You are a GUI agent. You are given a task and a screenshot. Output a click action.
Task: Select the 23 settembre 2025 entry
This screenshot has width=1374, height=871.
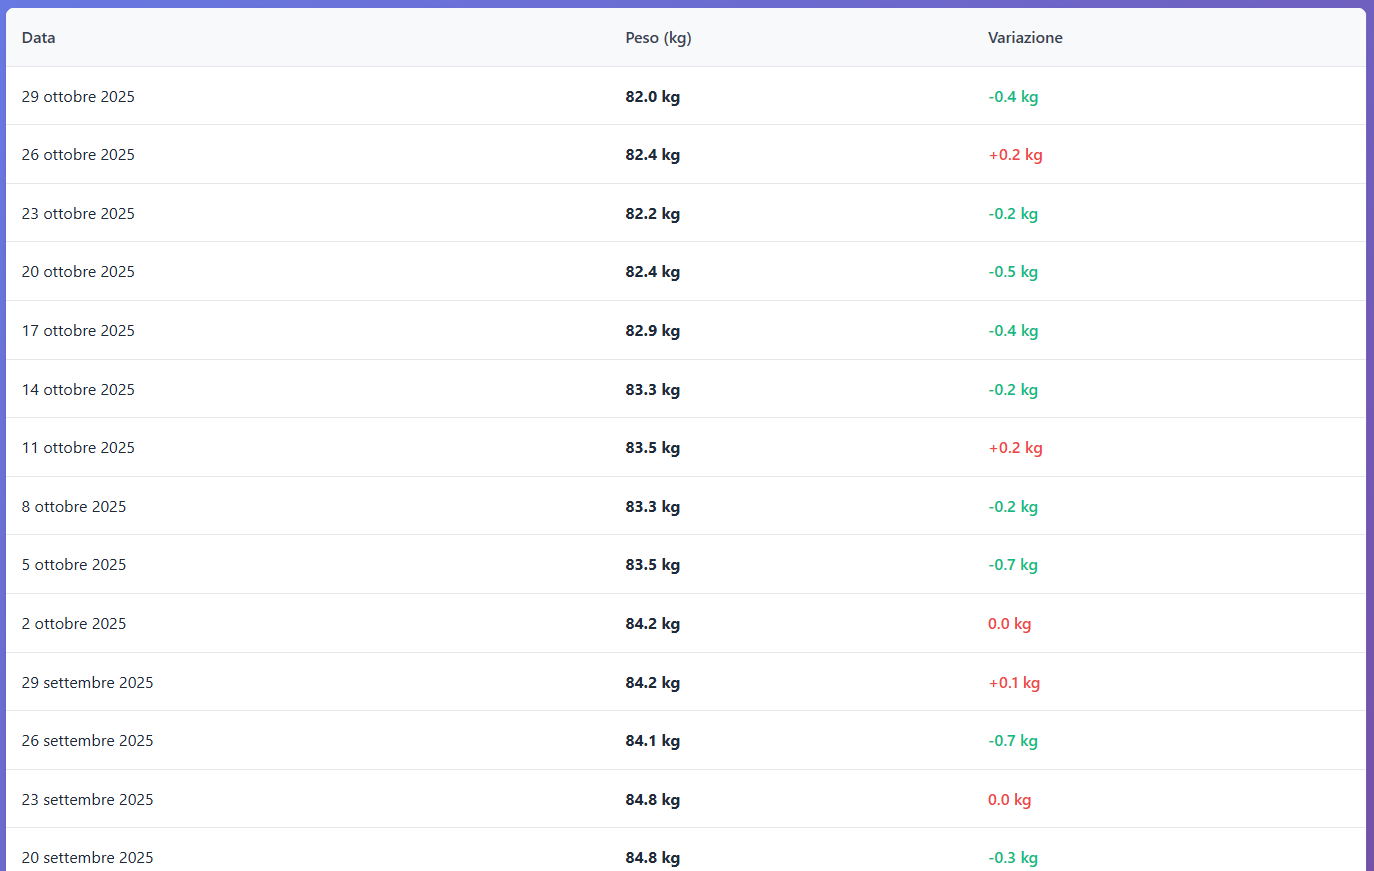coord(87,799)
